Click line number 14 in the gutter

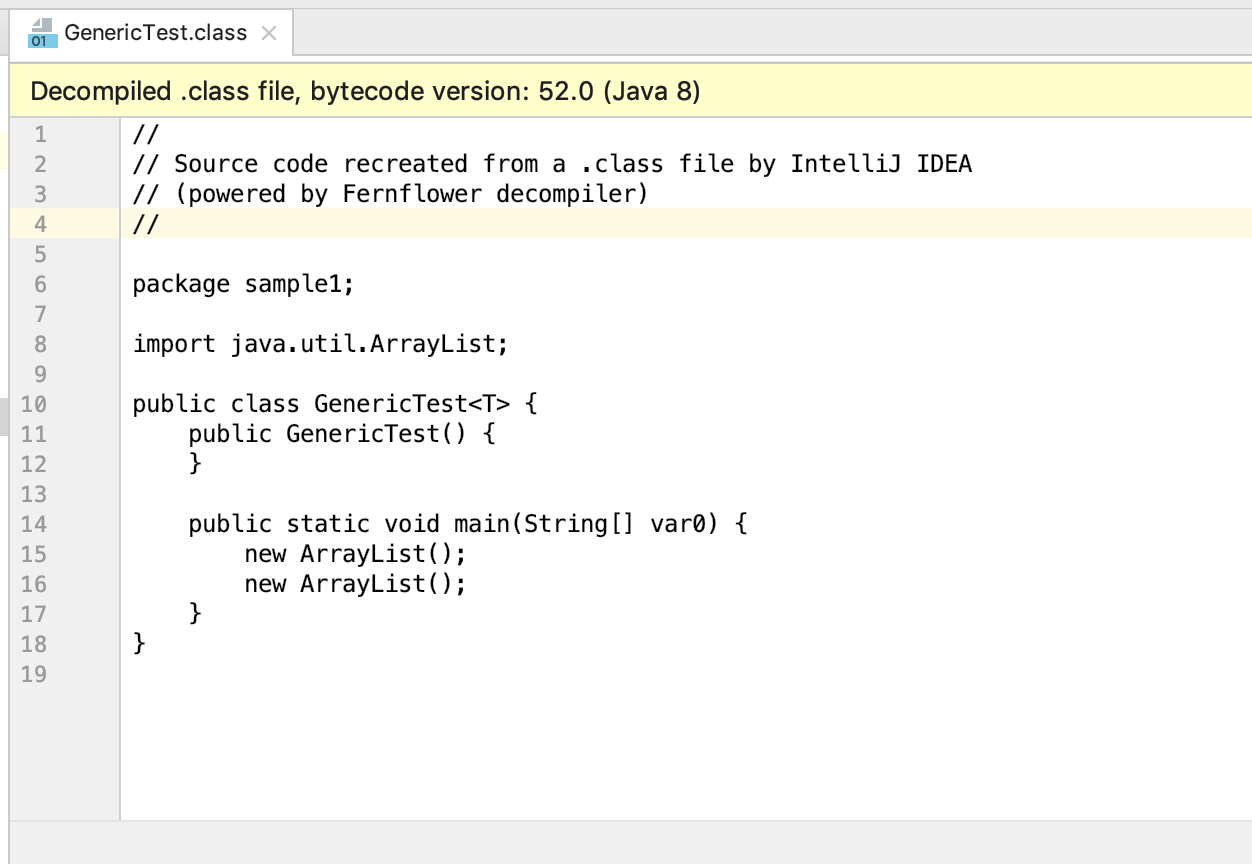(x=33, y=524)
